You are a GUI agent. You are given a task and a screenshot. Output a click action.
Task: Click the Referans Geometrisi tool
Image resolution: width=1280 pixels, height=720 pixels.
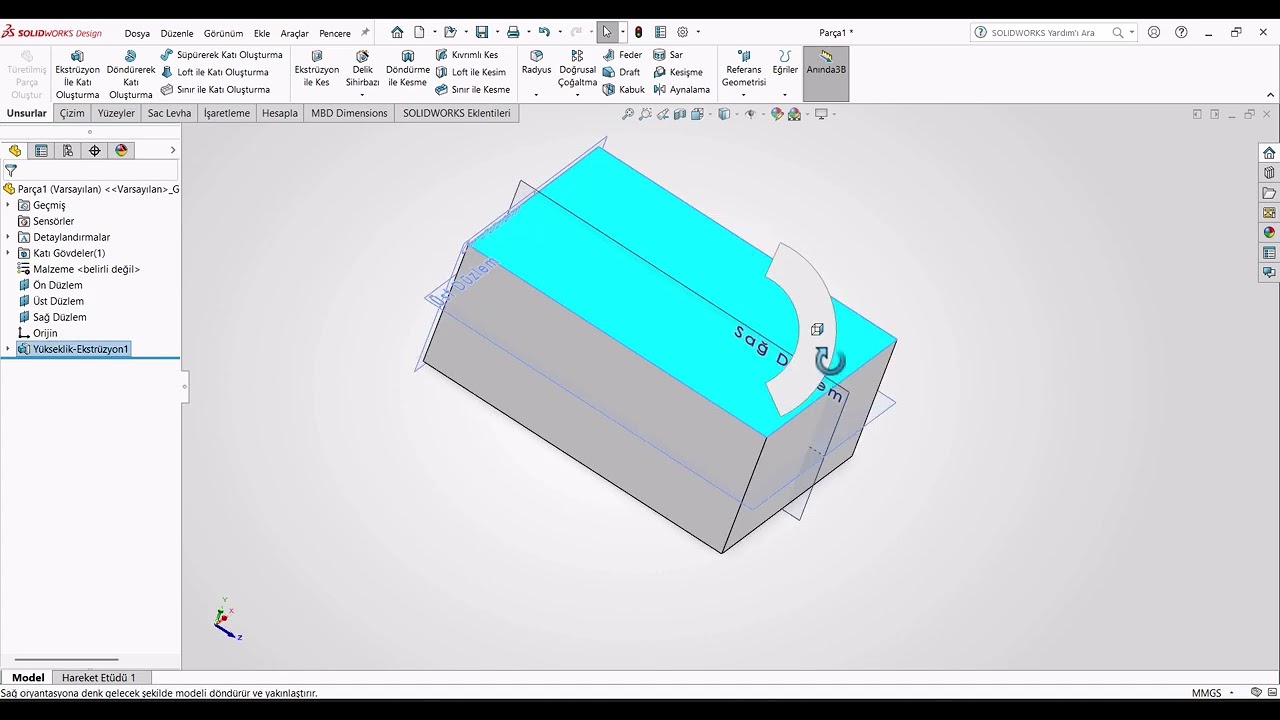744,69
